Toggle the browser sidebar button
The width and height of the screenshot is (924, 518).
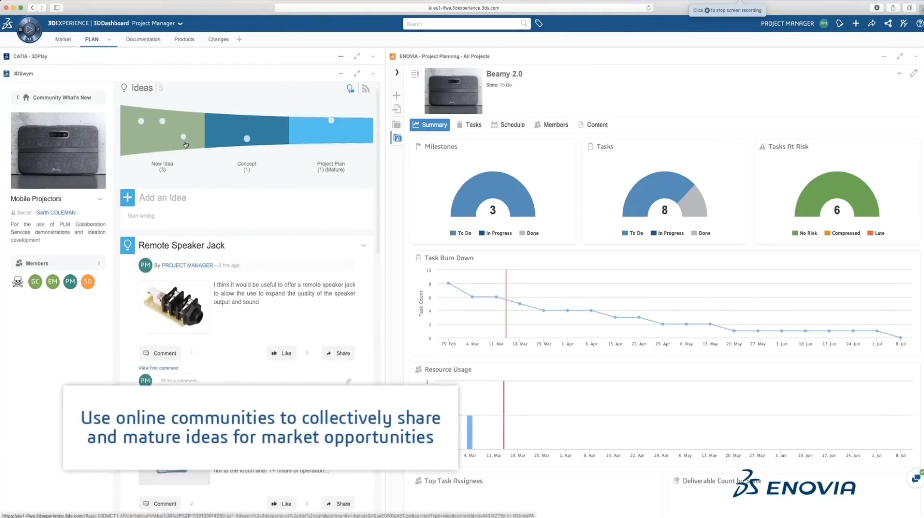(x=57, y=8)
